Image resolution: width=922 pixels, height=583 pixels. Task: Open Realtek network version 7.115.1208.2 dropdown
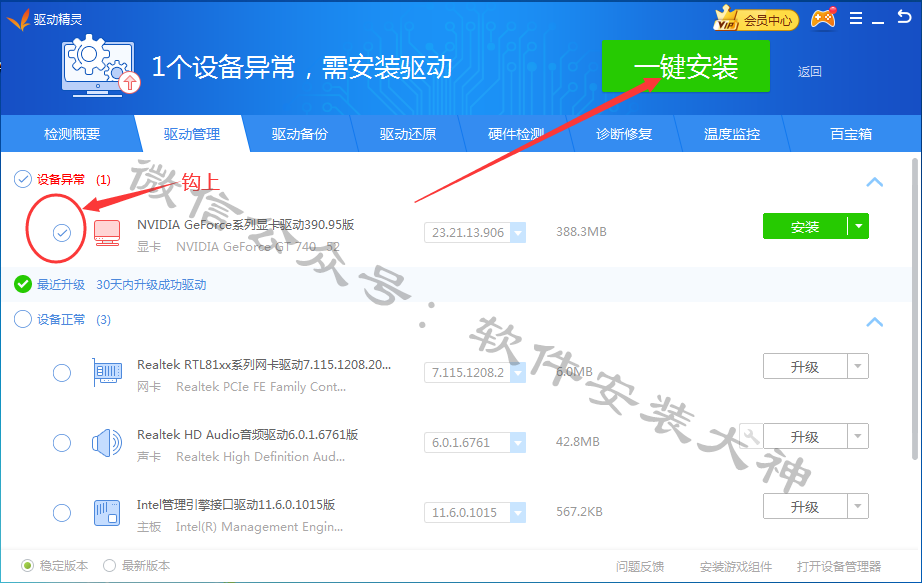pos(517,372)
